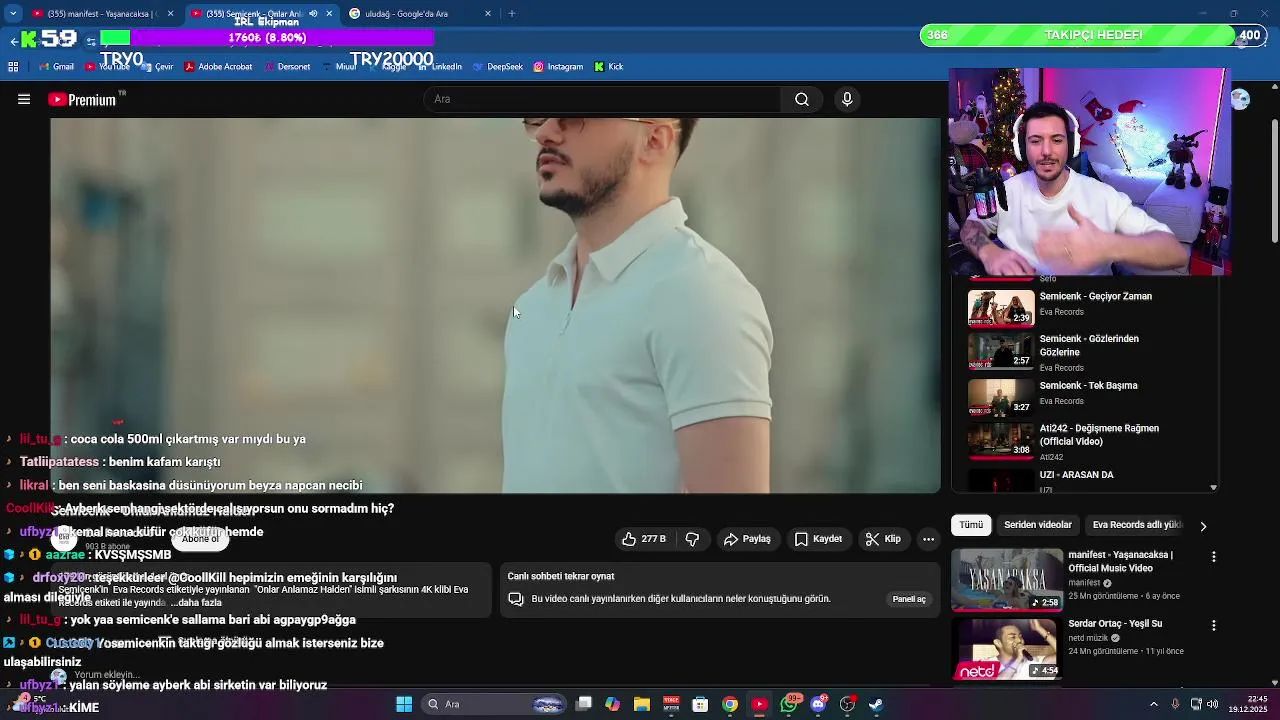This screenshot has height=720, width=1280.
Task: Click the YouTube Premium logo
Action: point(82,99)
